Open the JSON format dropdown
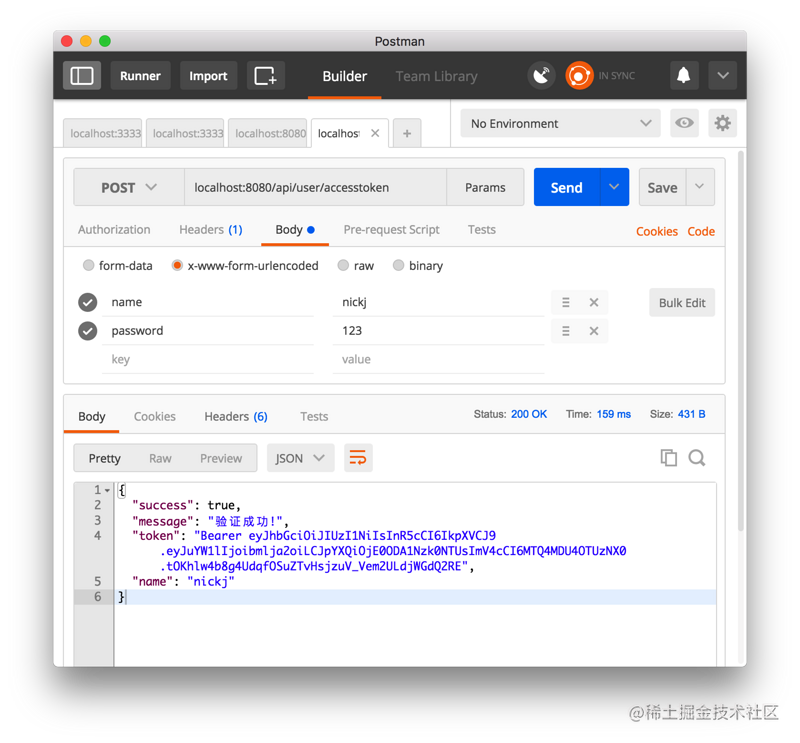The height and width of the screenshot is (743, 800). point(300,458)
